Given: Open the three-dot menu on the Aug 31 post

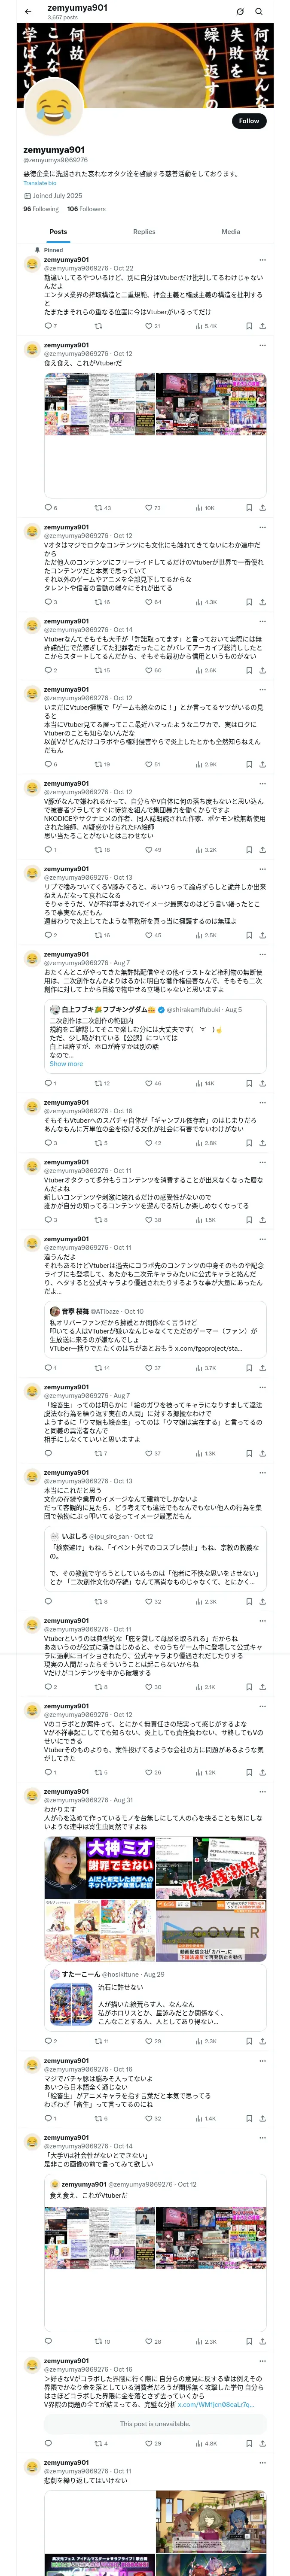Looking at the screenshot, I should point(262,1792).
